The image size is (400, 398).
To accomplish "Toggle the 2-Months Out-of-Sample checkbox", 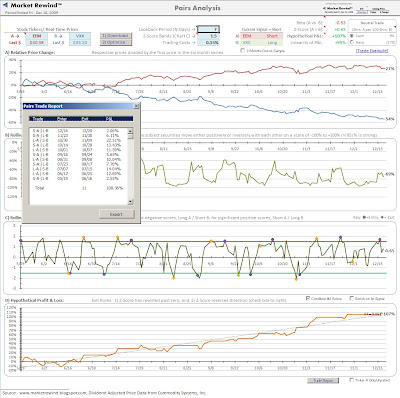I will (x=243, y=51).
